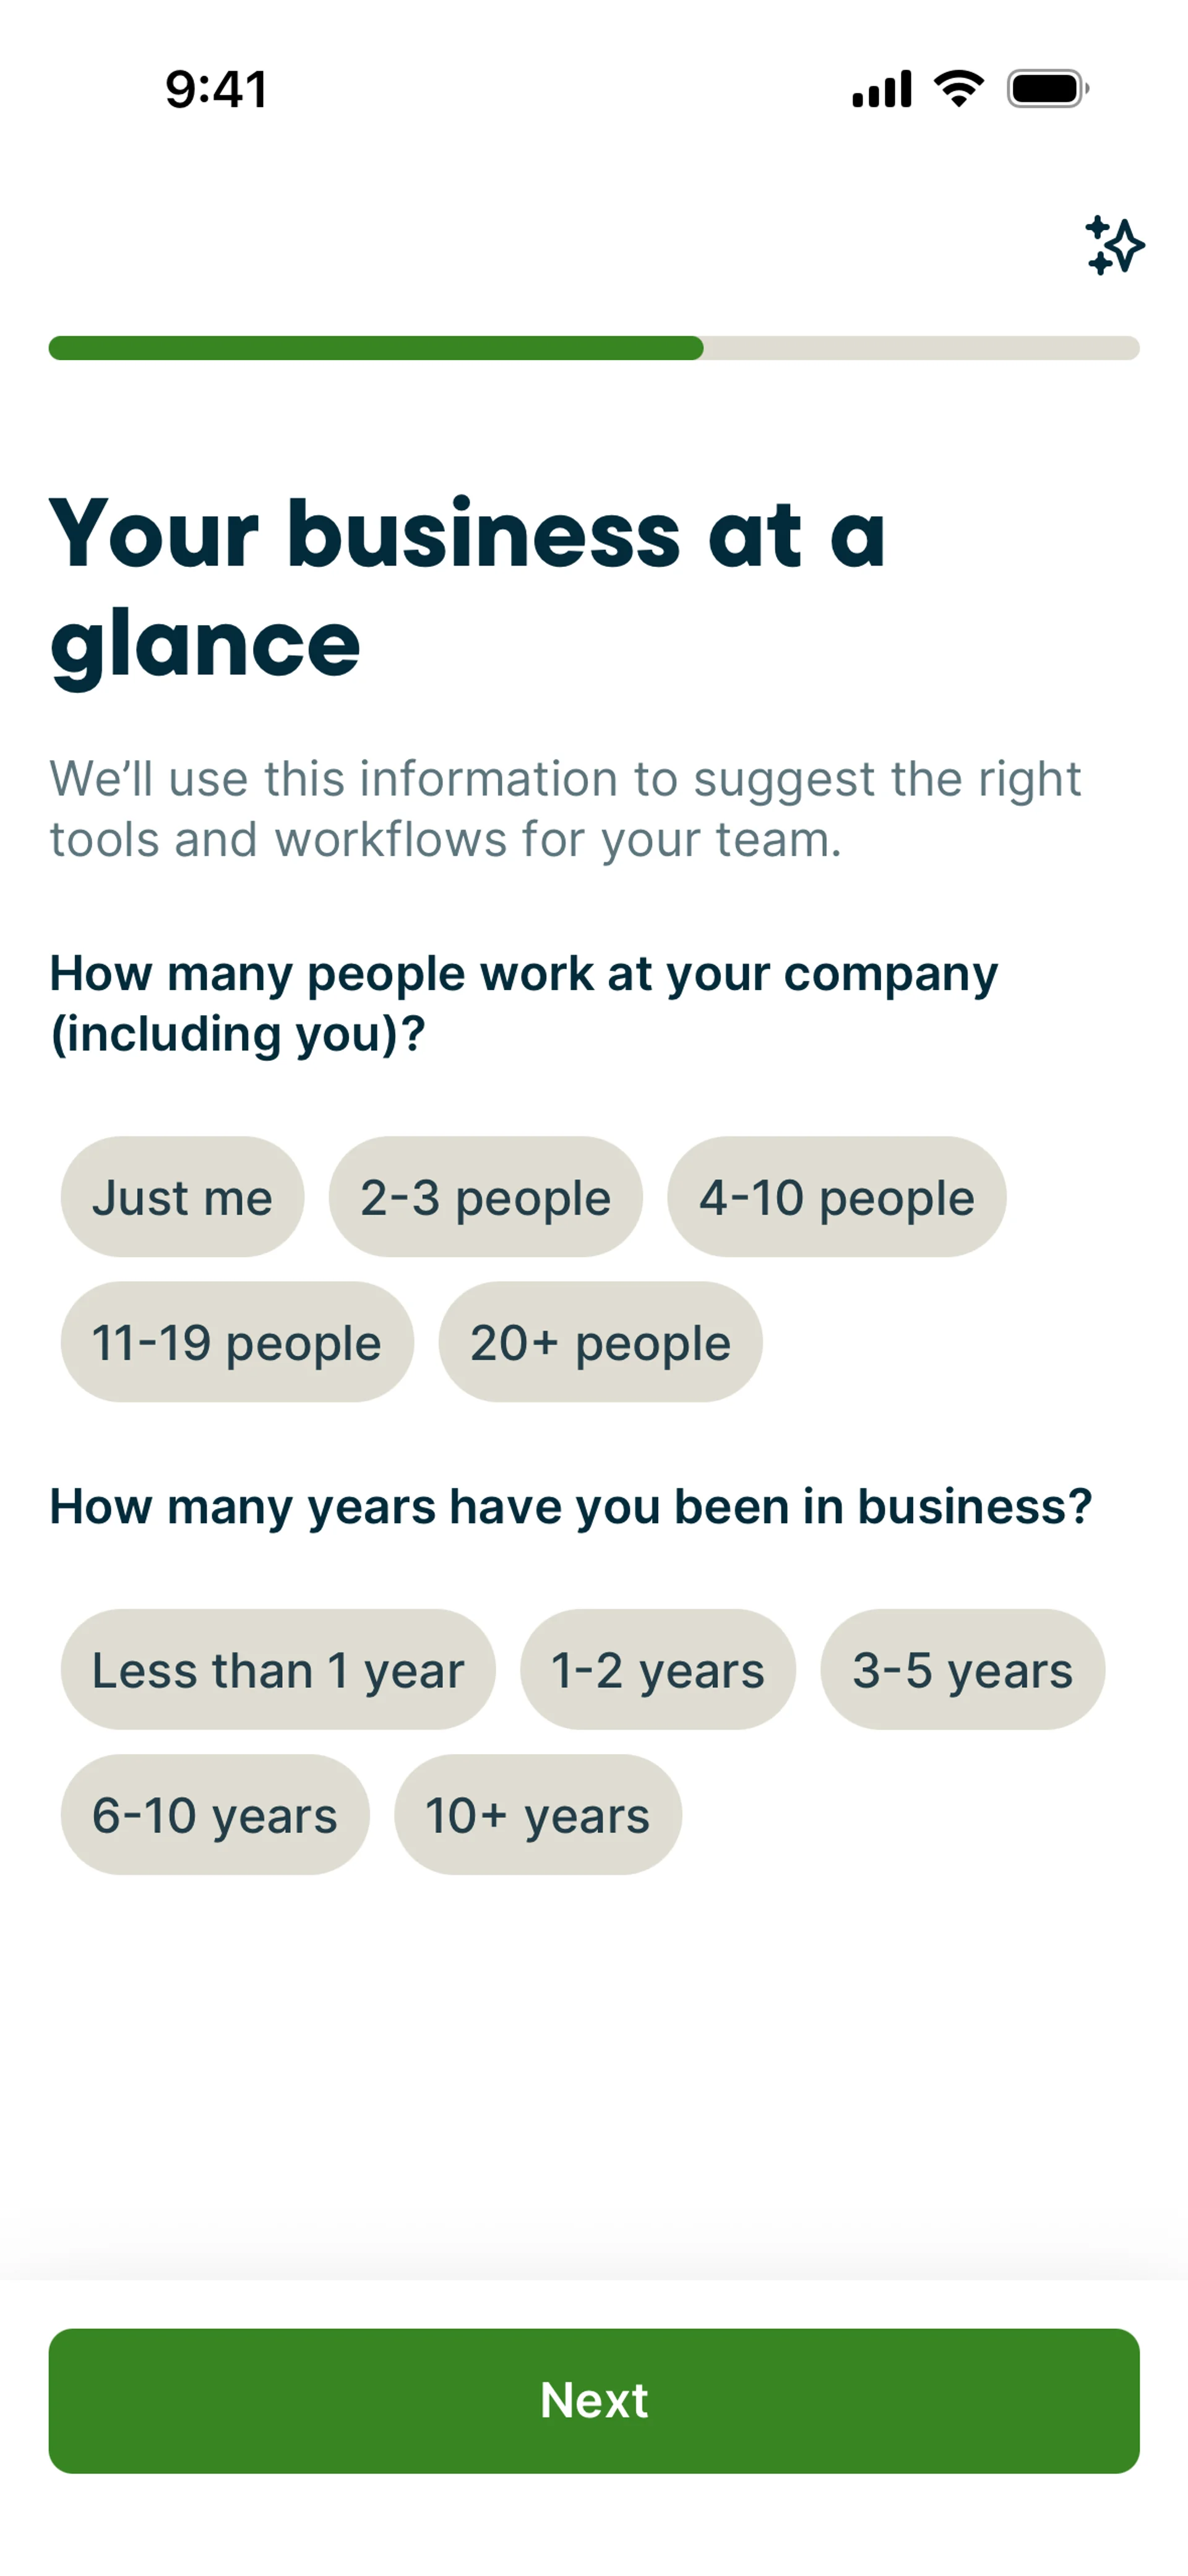This screenshot has width=1188, height=2576.
Task: Tap the years in business question text
Action: [x=570, y=1506]
